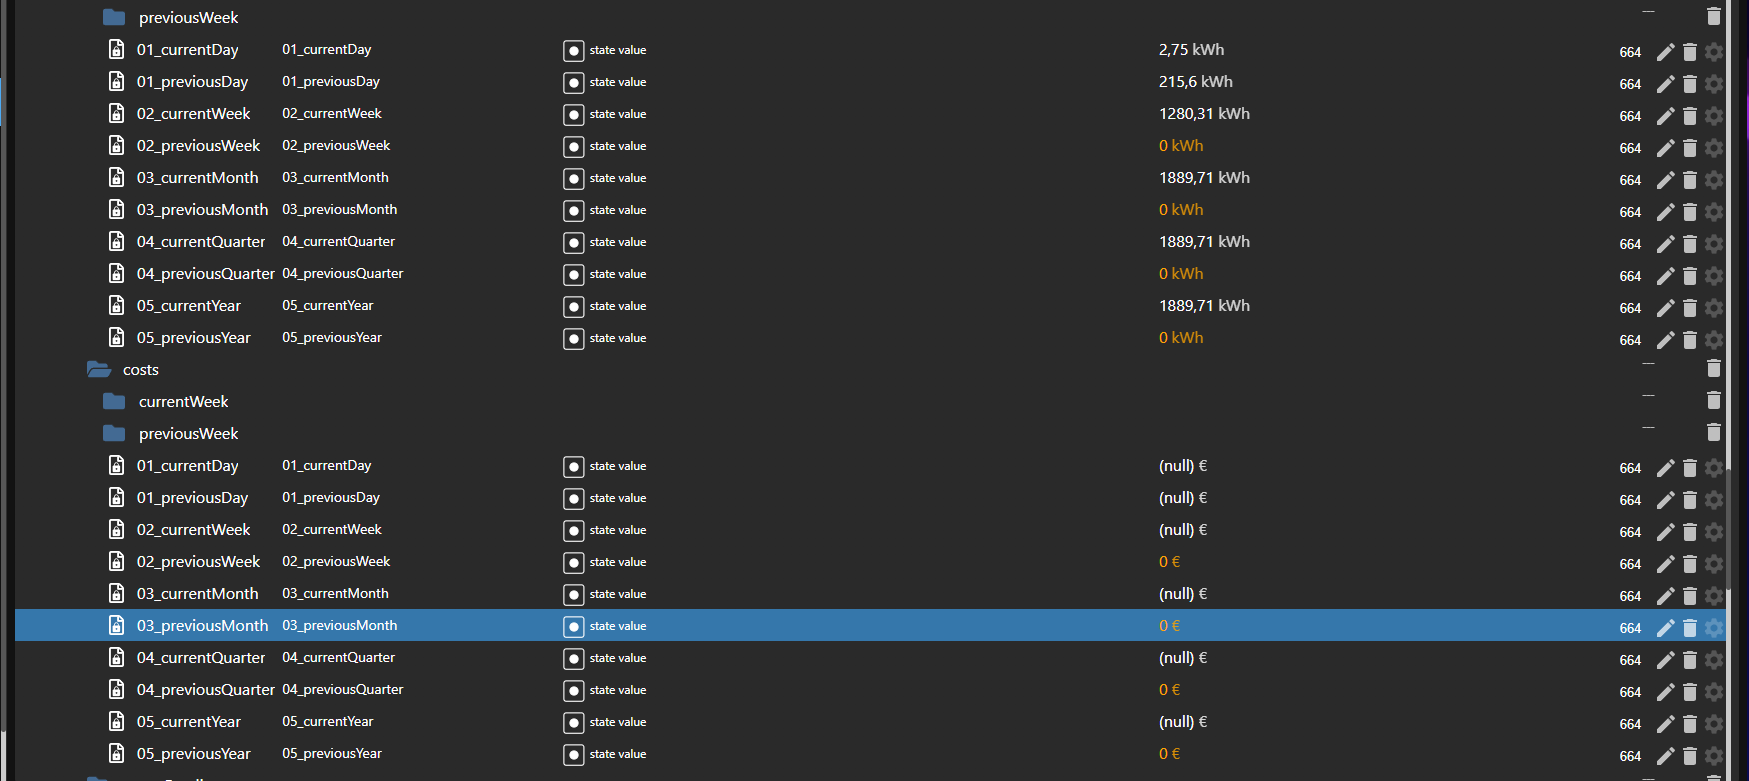The image size is (1749, 781).
Task: Click the edit pencil in the 2,75 kWh row
Action: point(1665,52)
